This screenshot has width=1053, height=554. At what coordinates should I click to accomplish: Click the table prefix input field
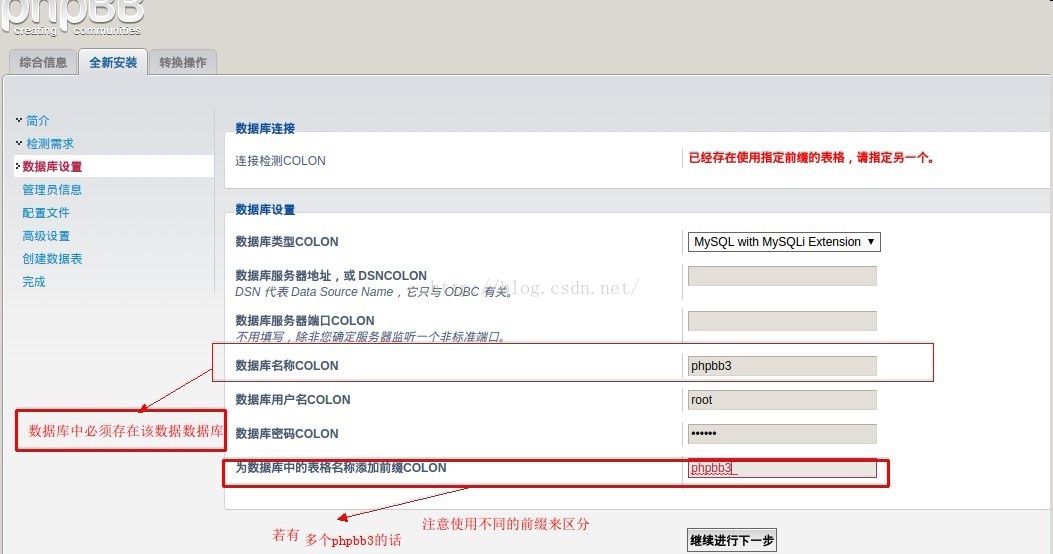(782, 468)
